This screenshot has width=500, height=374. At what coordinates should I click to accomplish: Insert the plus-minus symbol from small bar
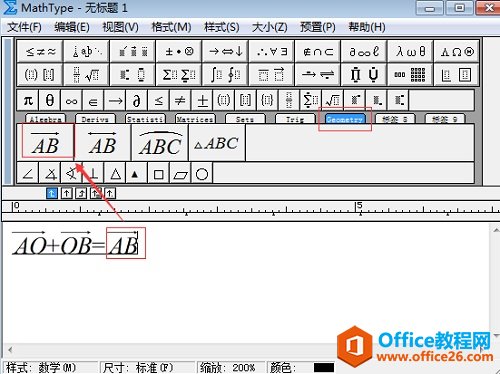pyautogui.click(x=202, y=100)
